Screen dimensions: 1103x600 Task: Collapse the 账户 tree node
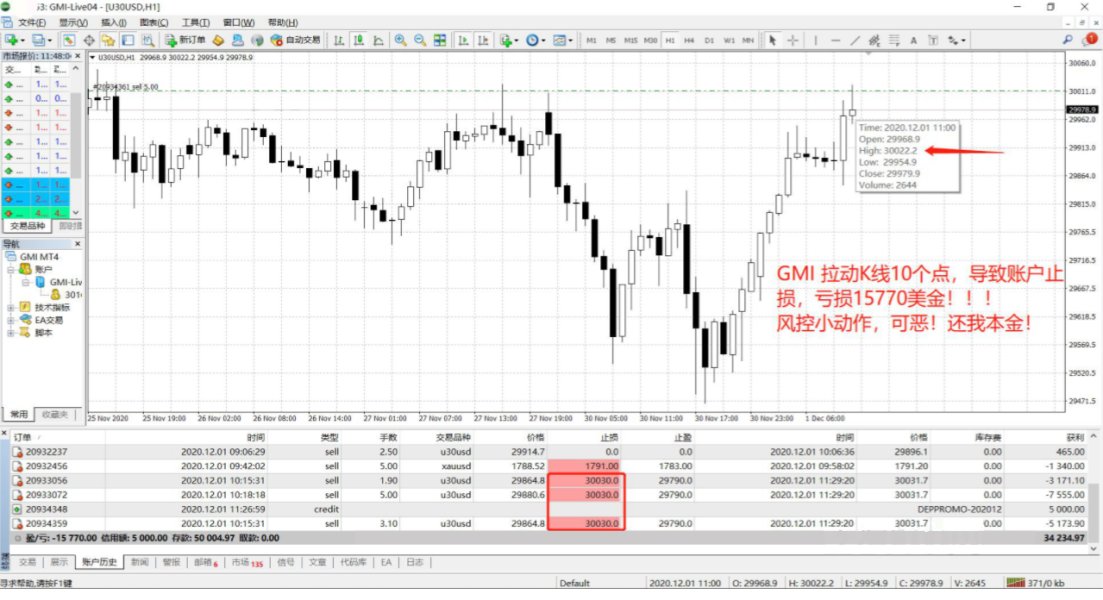[11, 269]
